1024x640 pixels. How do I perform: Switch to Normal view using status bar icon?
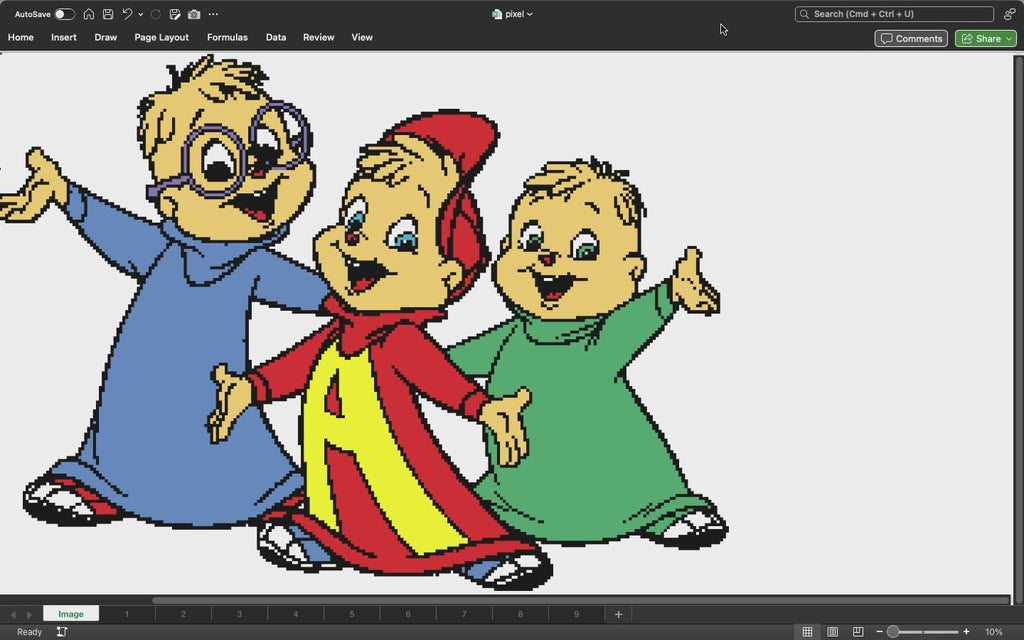(x=807, y=631)
